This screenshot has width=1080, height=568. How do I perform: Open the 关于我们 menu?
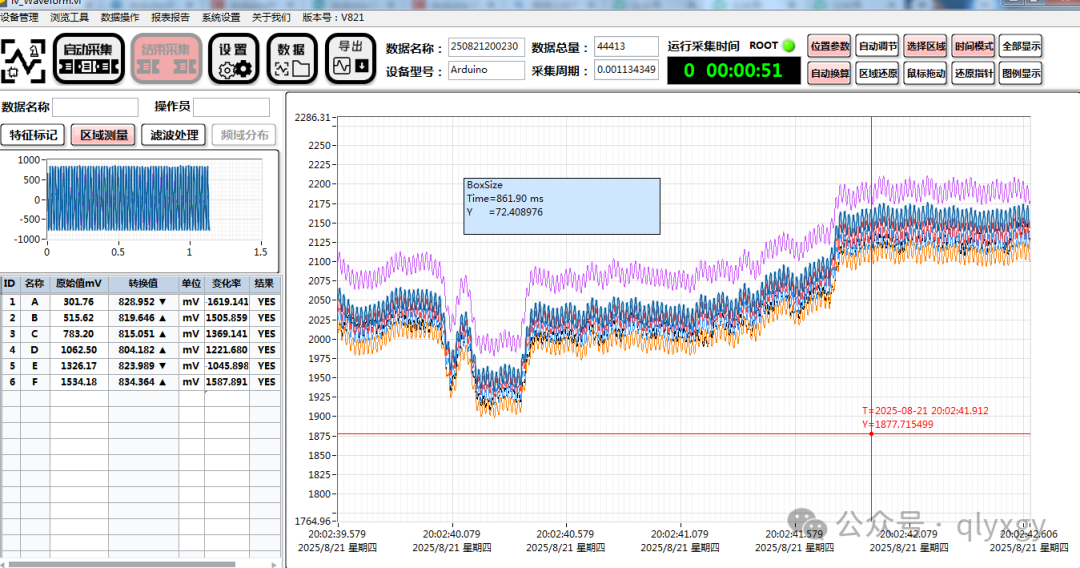pos(271,17)
